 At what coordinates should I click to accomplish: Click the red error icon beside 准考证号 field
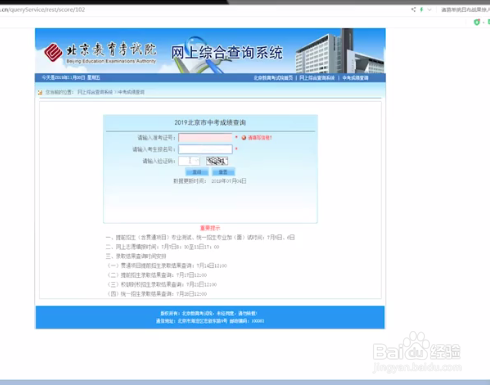[x=244, y=138]
